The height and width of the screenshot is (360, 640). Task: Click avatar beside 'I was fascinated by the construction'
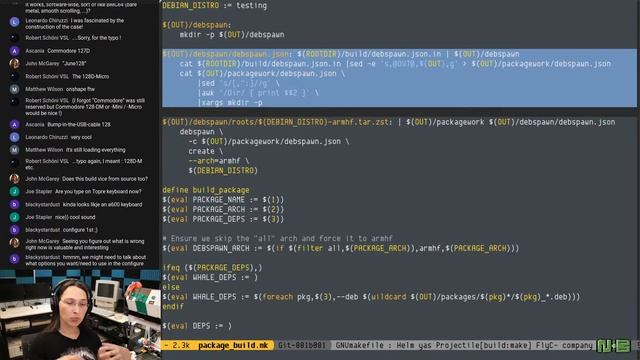click(14, 22)
